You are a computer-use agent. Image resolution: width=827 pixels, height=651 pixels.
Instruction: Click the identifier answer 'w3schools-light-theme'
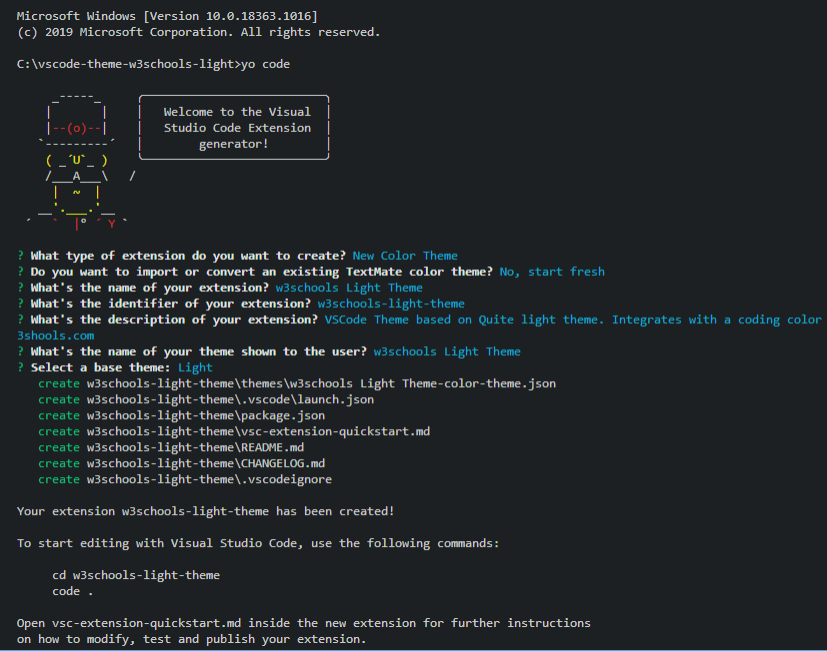pos(391,304)
